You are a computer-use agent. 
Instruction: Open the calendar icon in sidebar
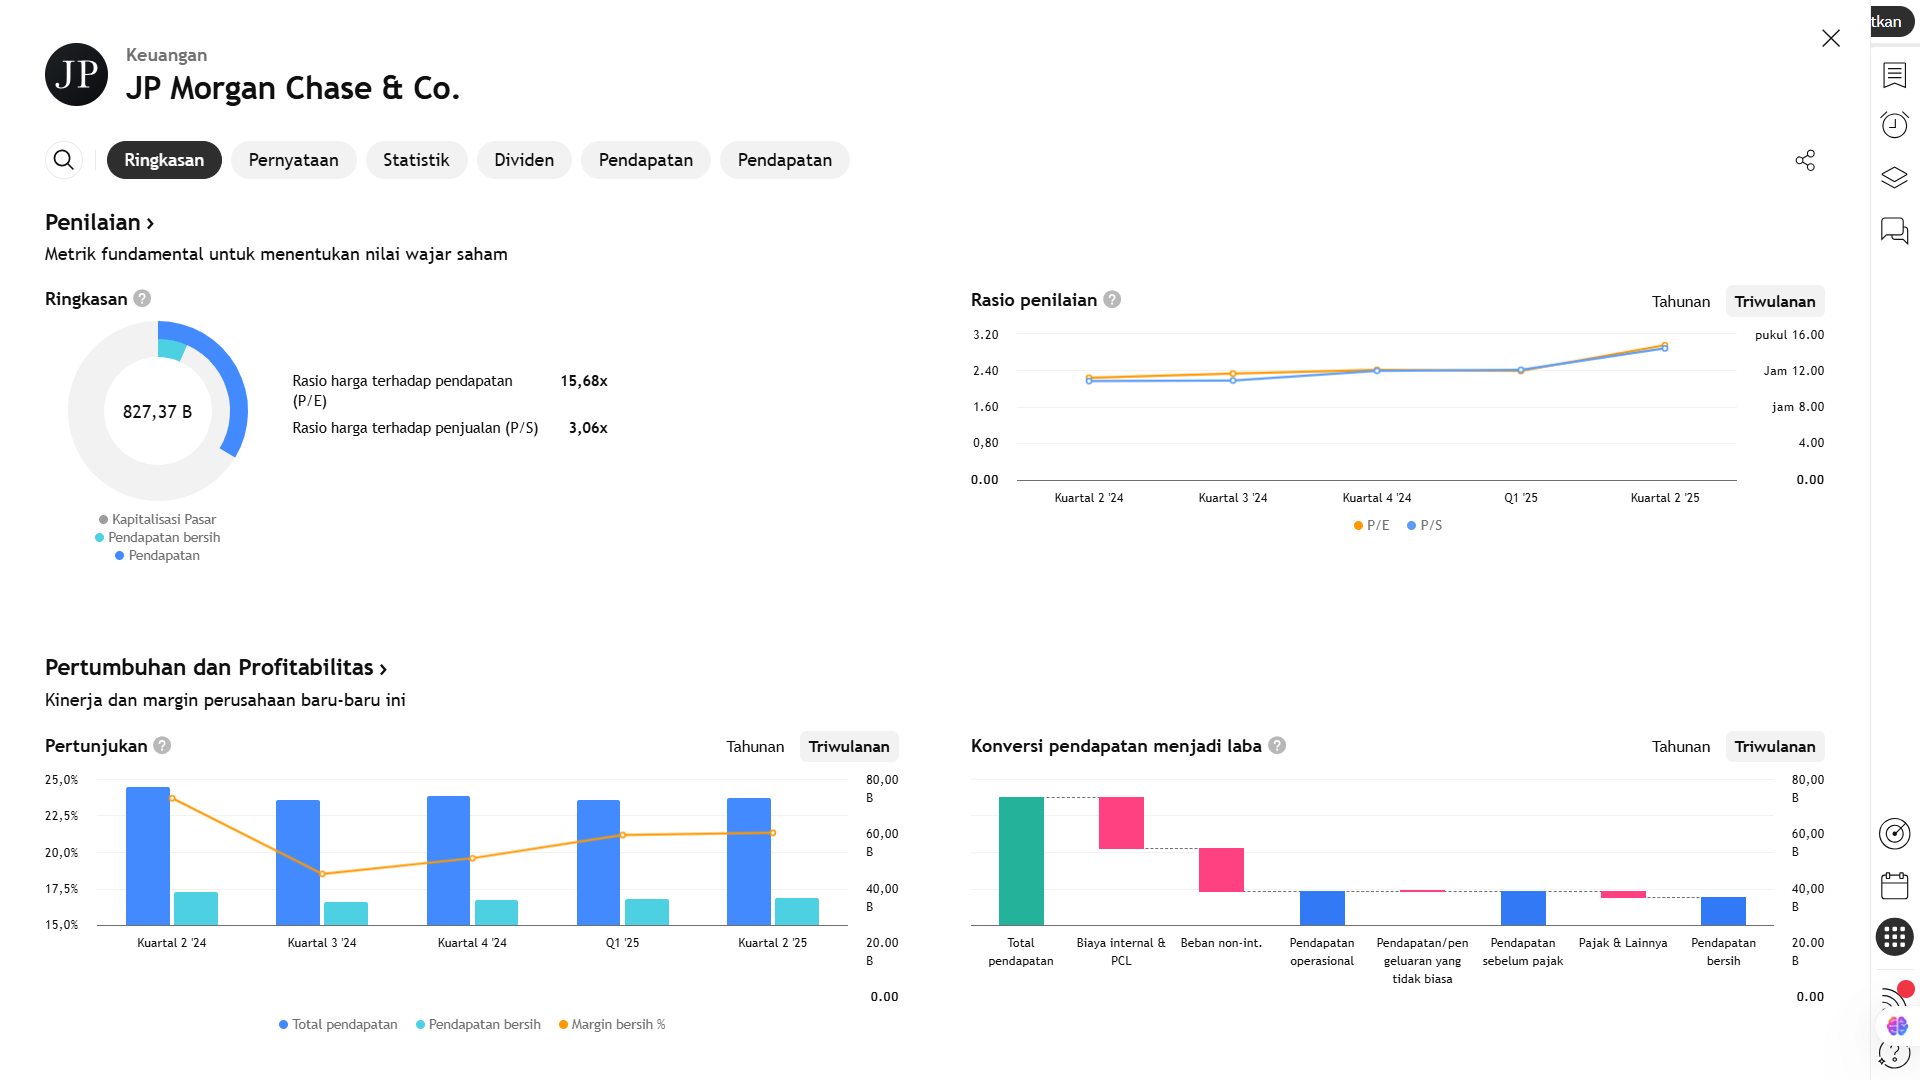coord(1894,886)
